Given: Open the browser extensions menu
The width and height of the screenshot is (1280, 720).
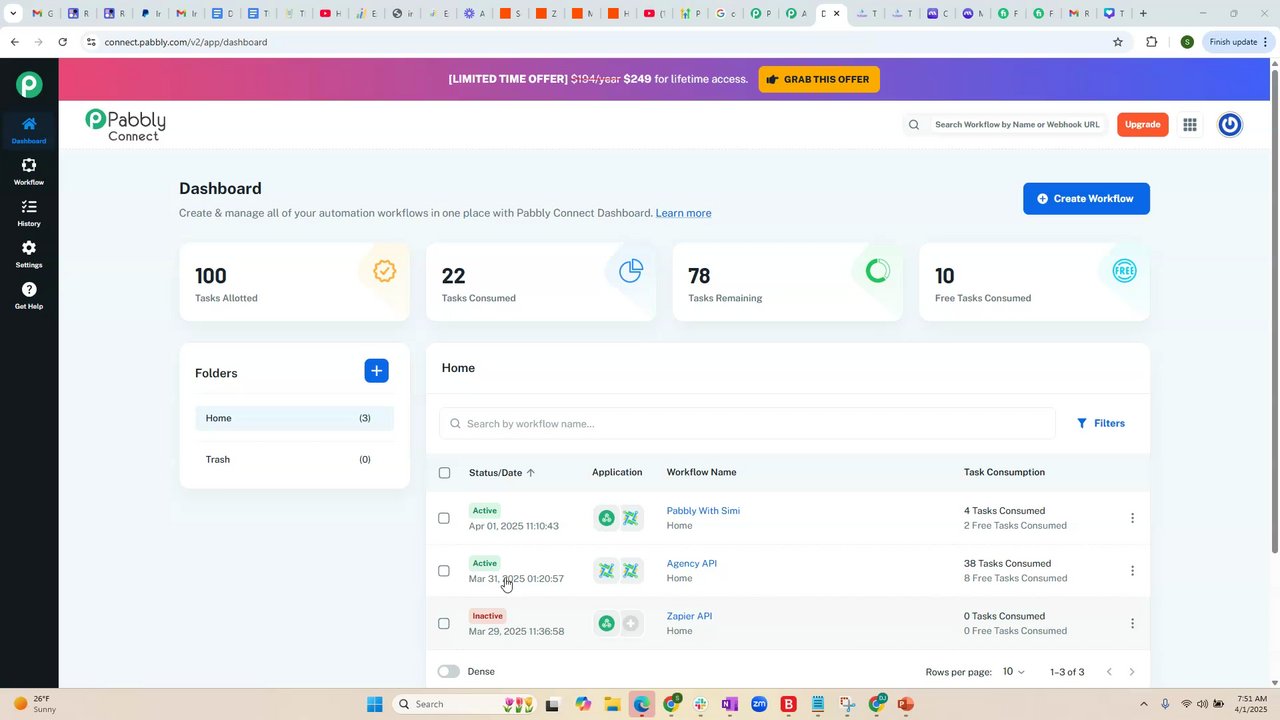Looking at the screenshot, I should point(1152,42).
